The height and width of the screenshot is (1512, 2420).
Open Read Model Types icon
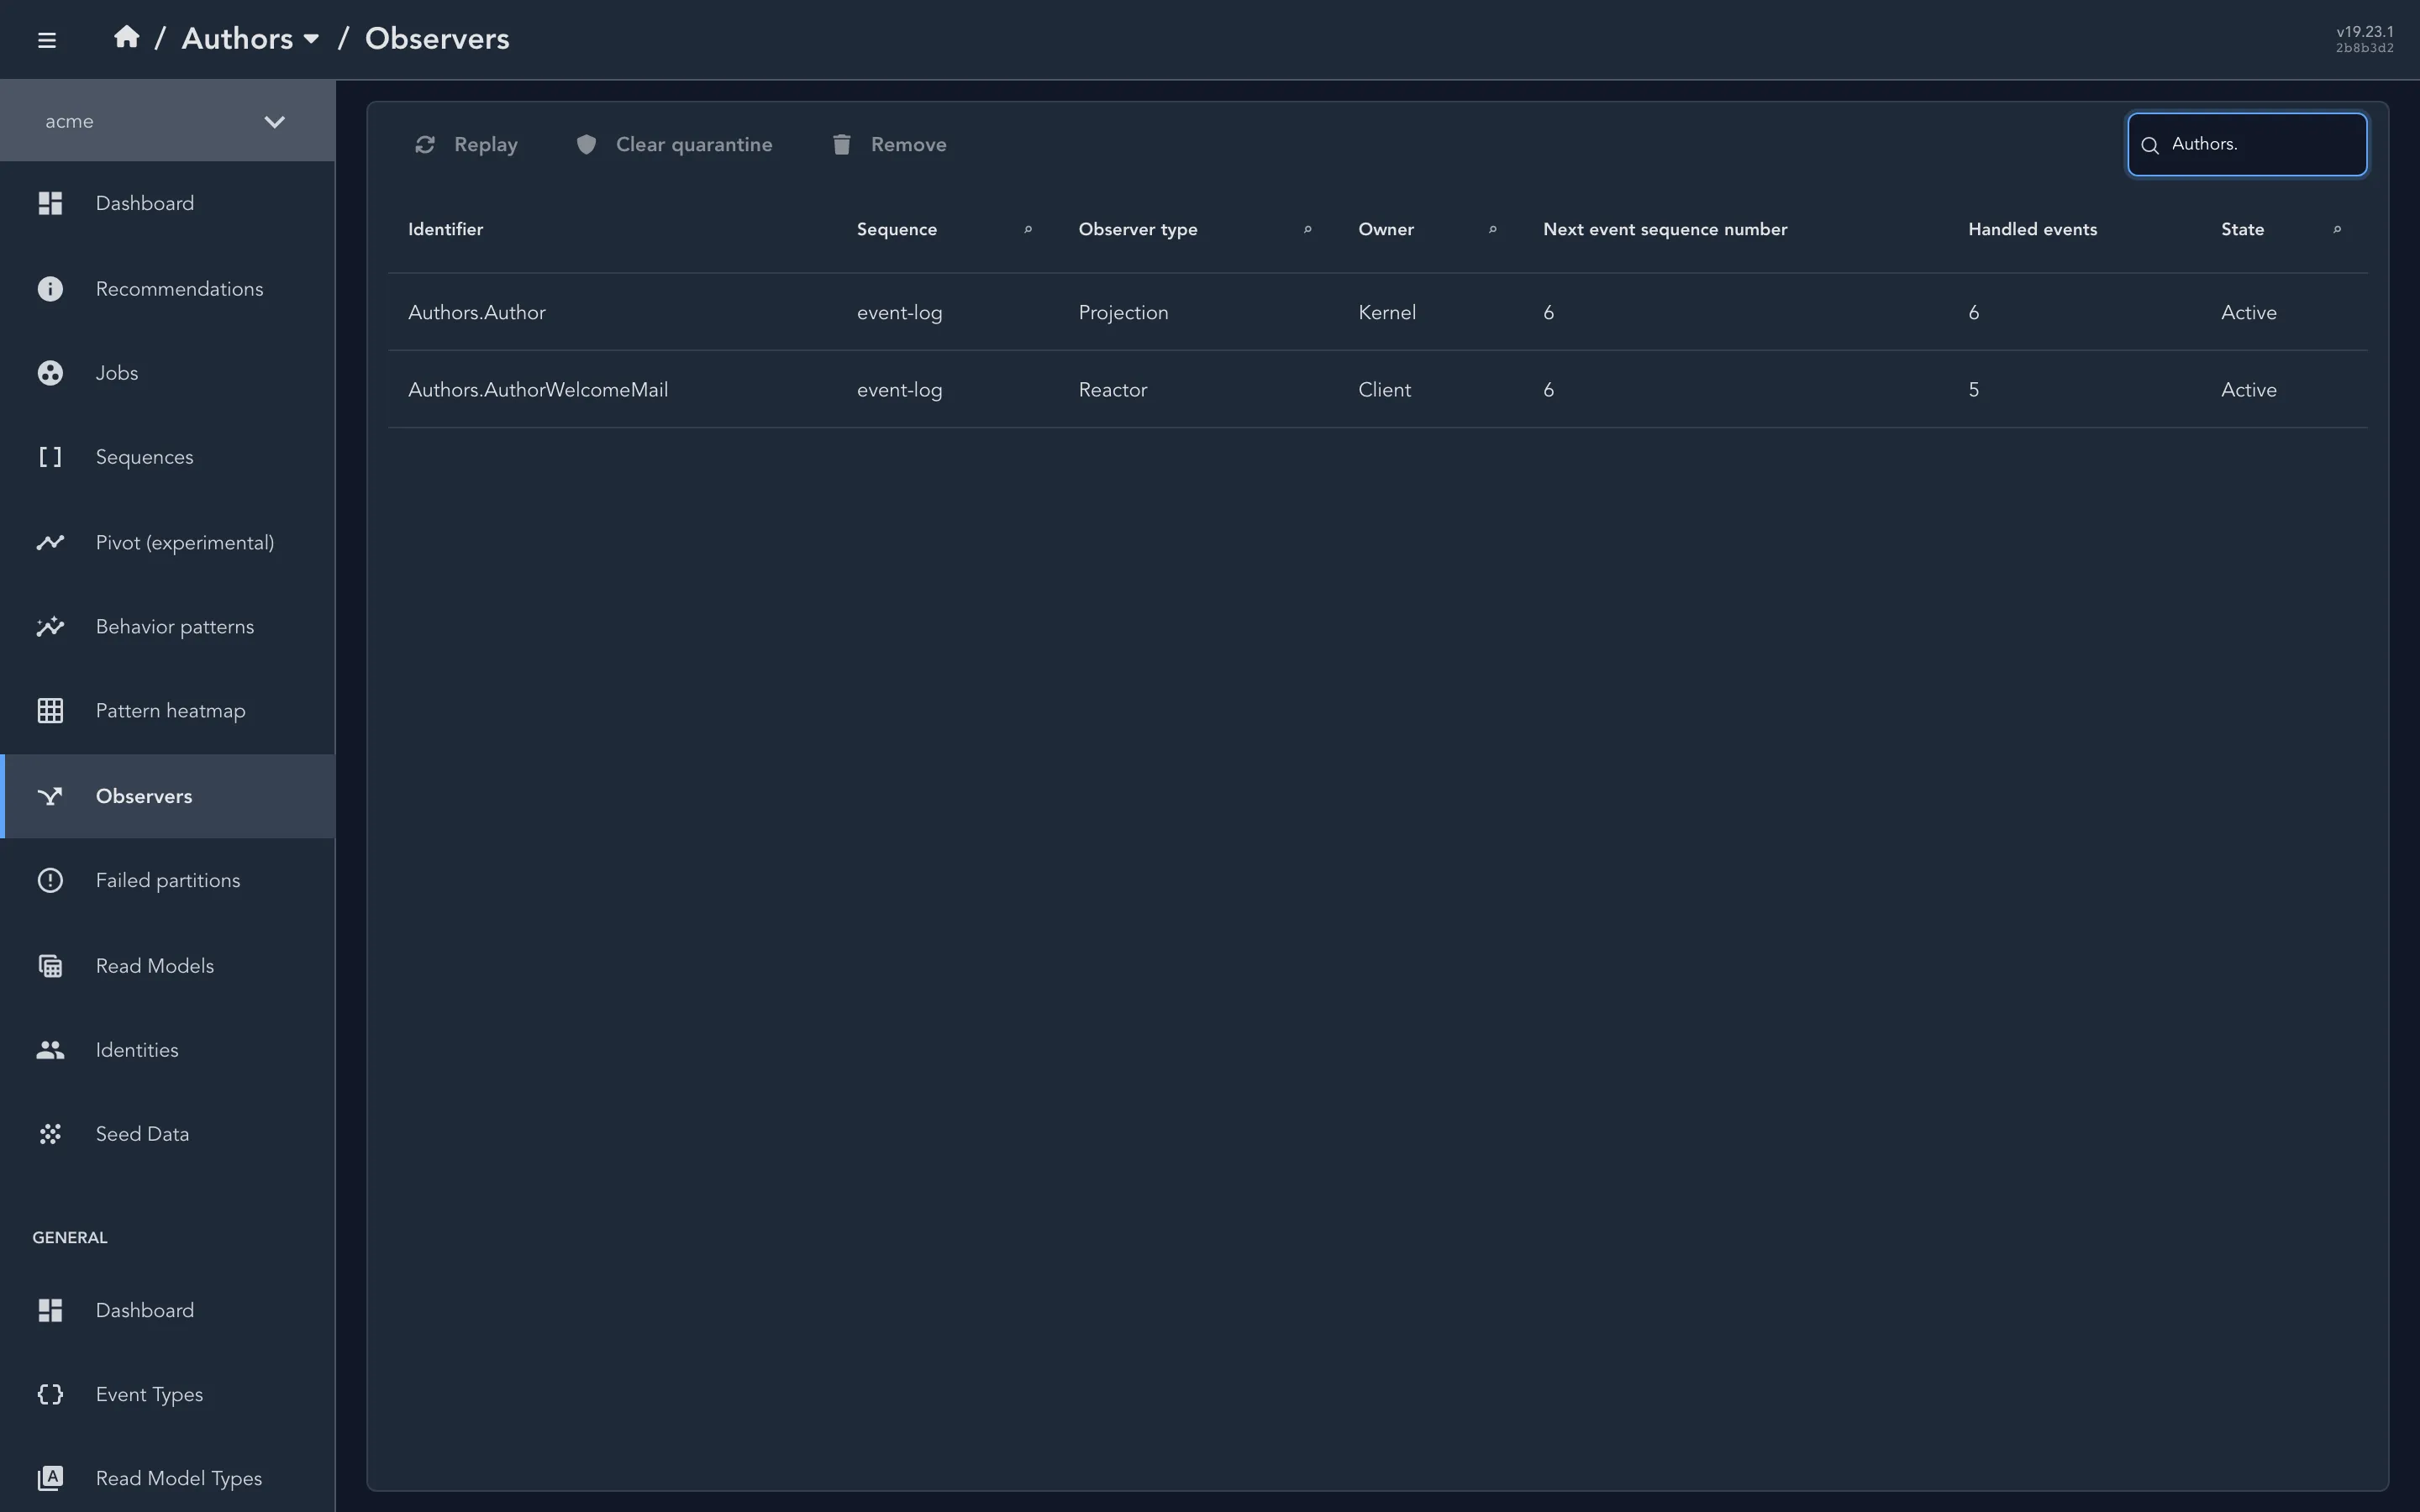(x=50, y=1478)
